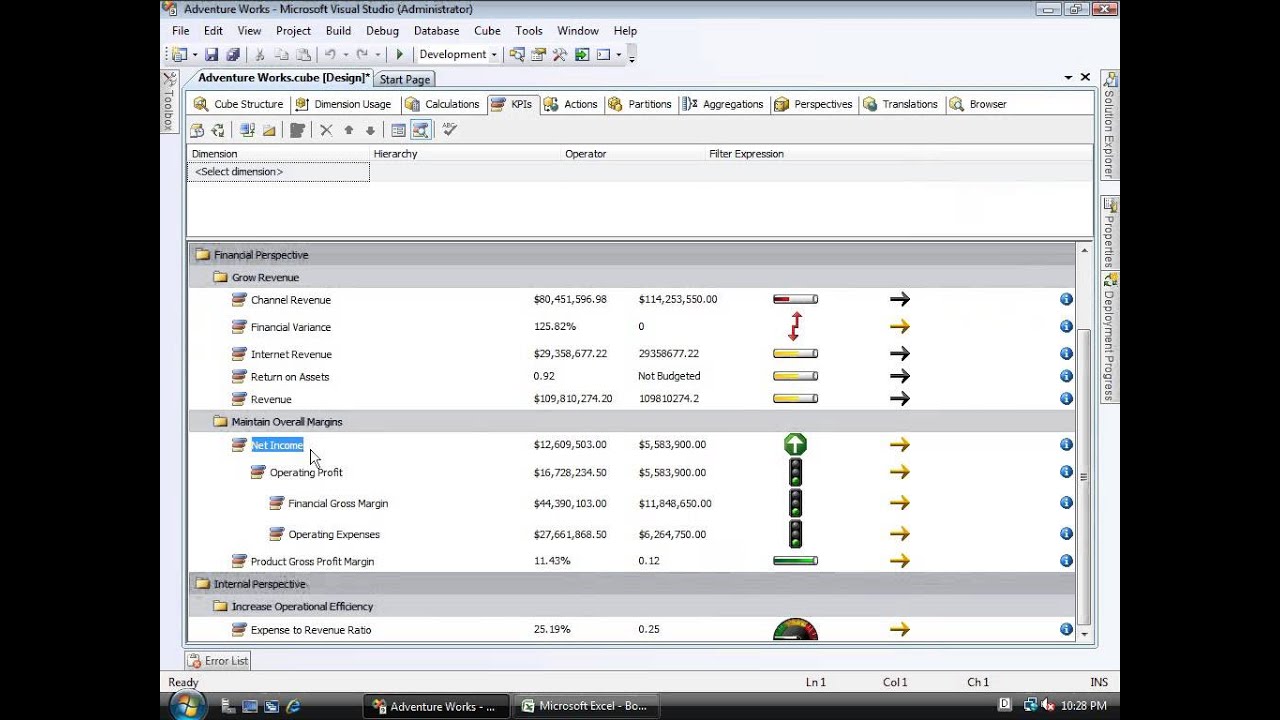
Task: Click the Delete X icon in KPI toolbar
Action: 326,130
